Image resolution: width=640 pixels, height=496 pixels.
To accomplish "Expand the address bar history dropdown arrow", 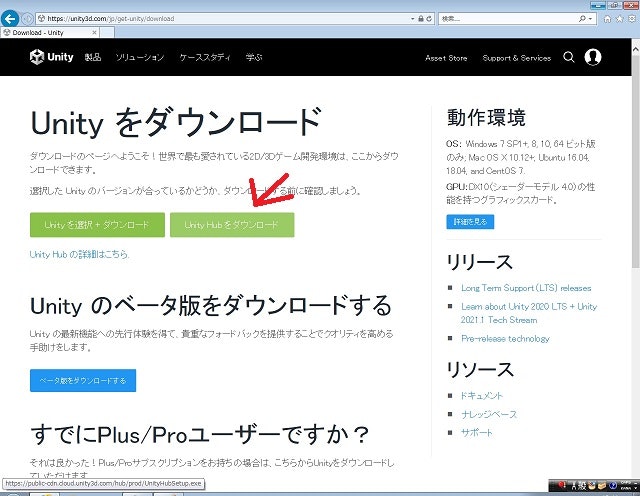I will tap(413, 19).
